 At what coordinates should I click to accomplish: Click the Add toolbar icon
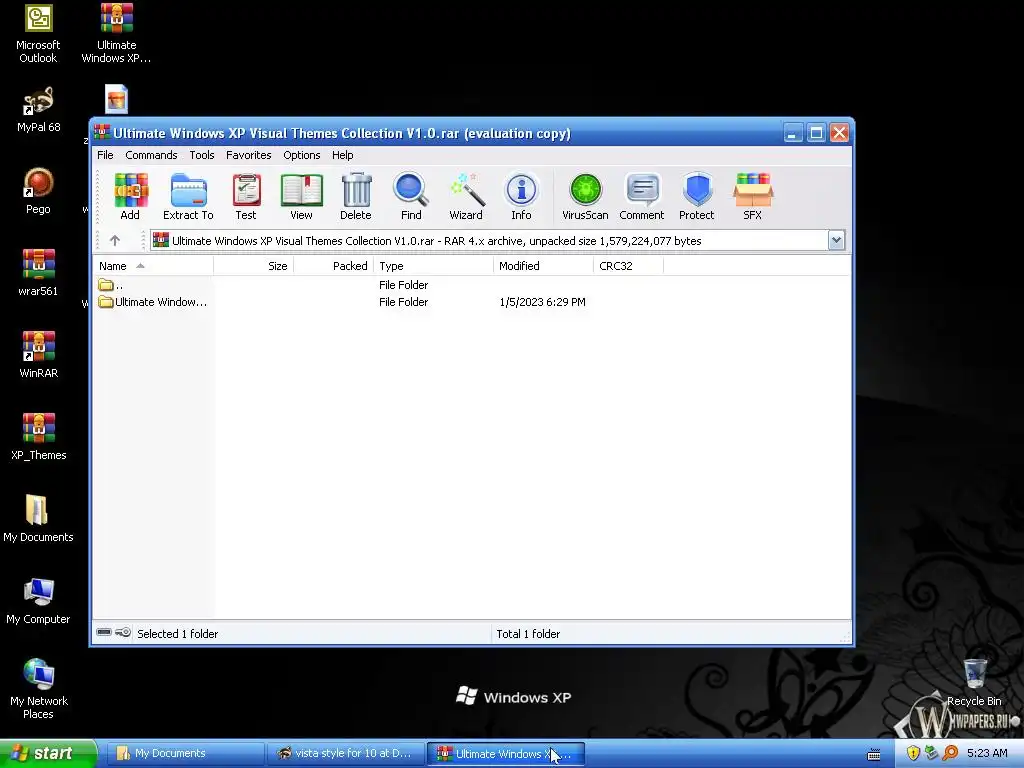[x=130, y=196]
